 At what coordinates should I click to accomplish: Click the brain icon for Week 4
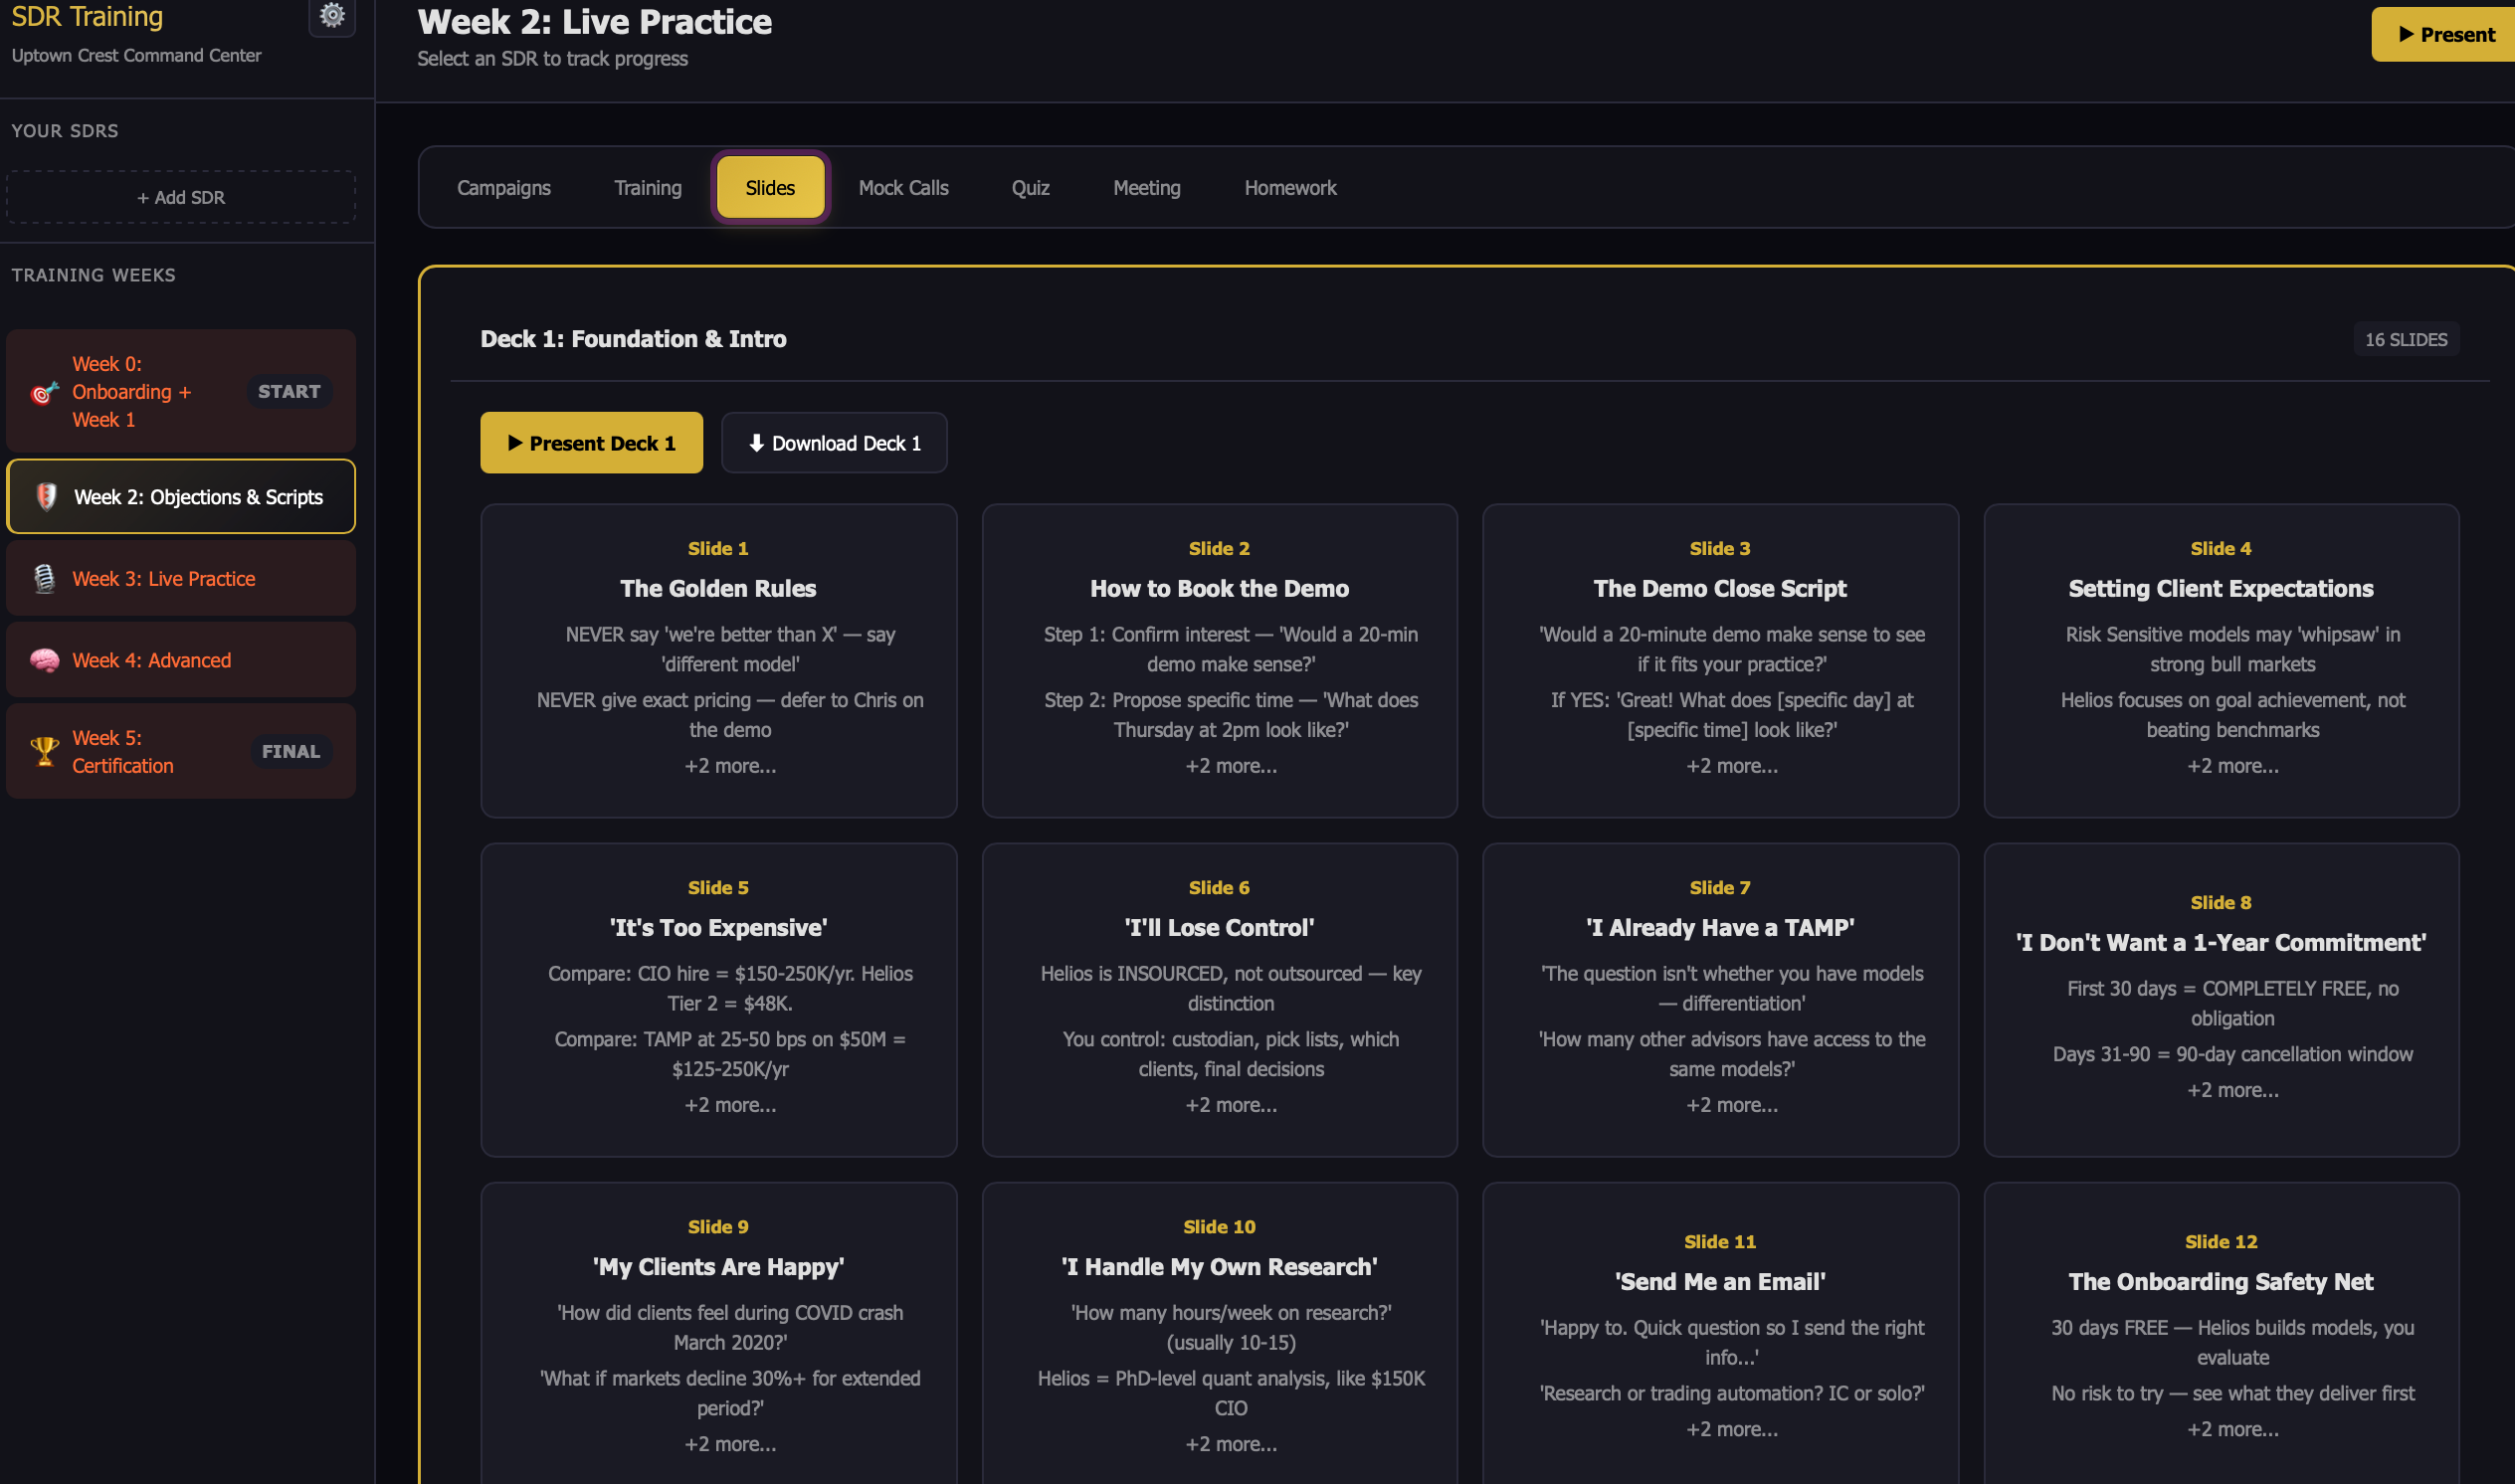click(44, 660)
